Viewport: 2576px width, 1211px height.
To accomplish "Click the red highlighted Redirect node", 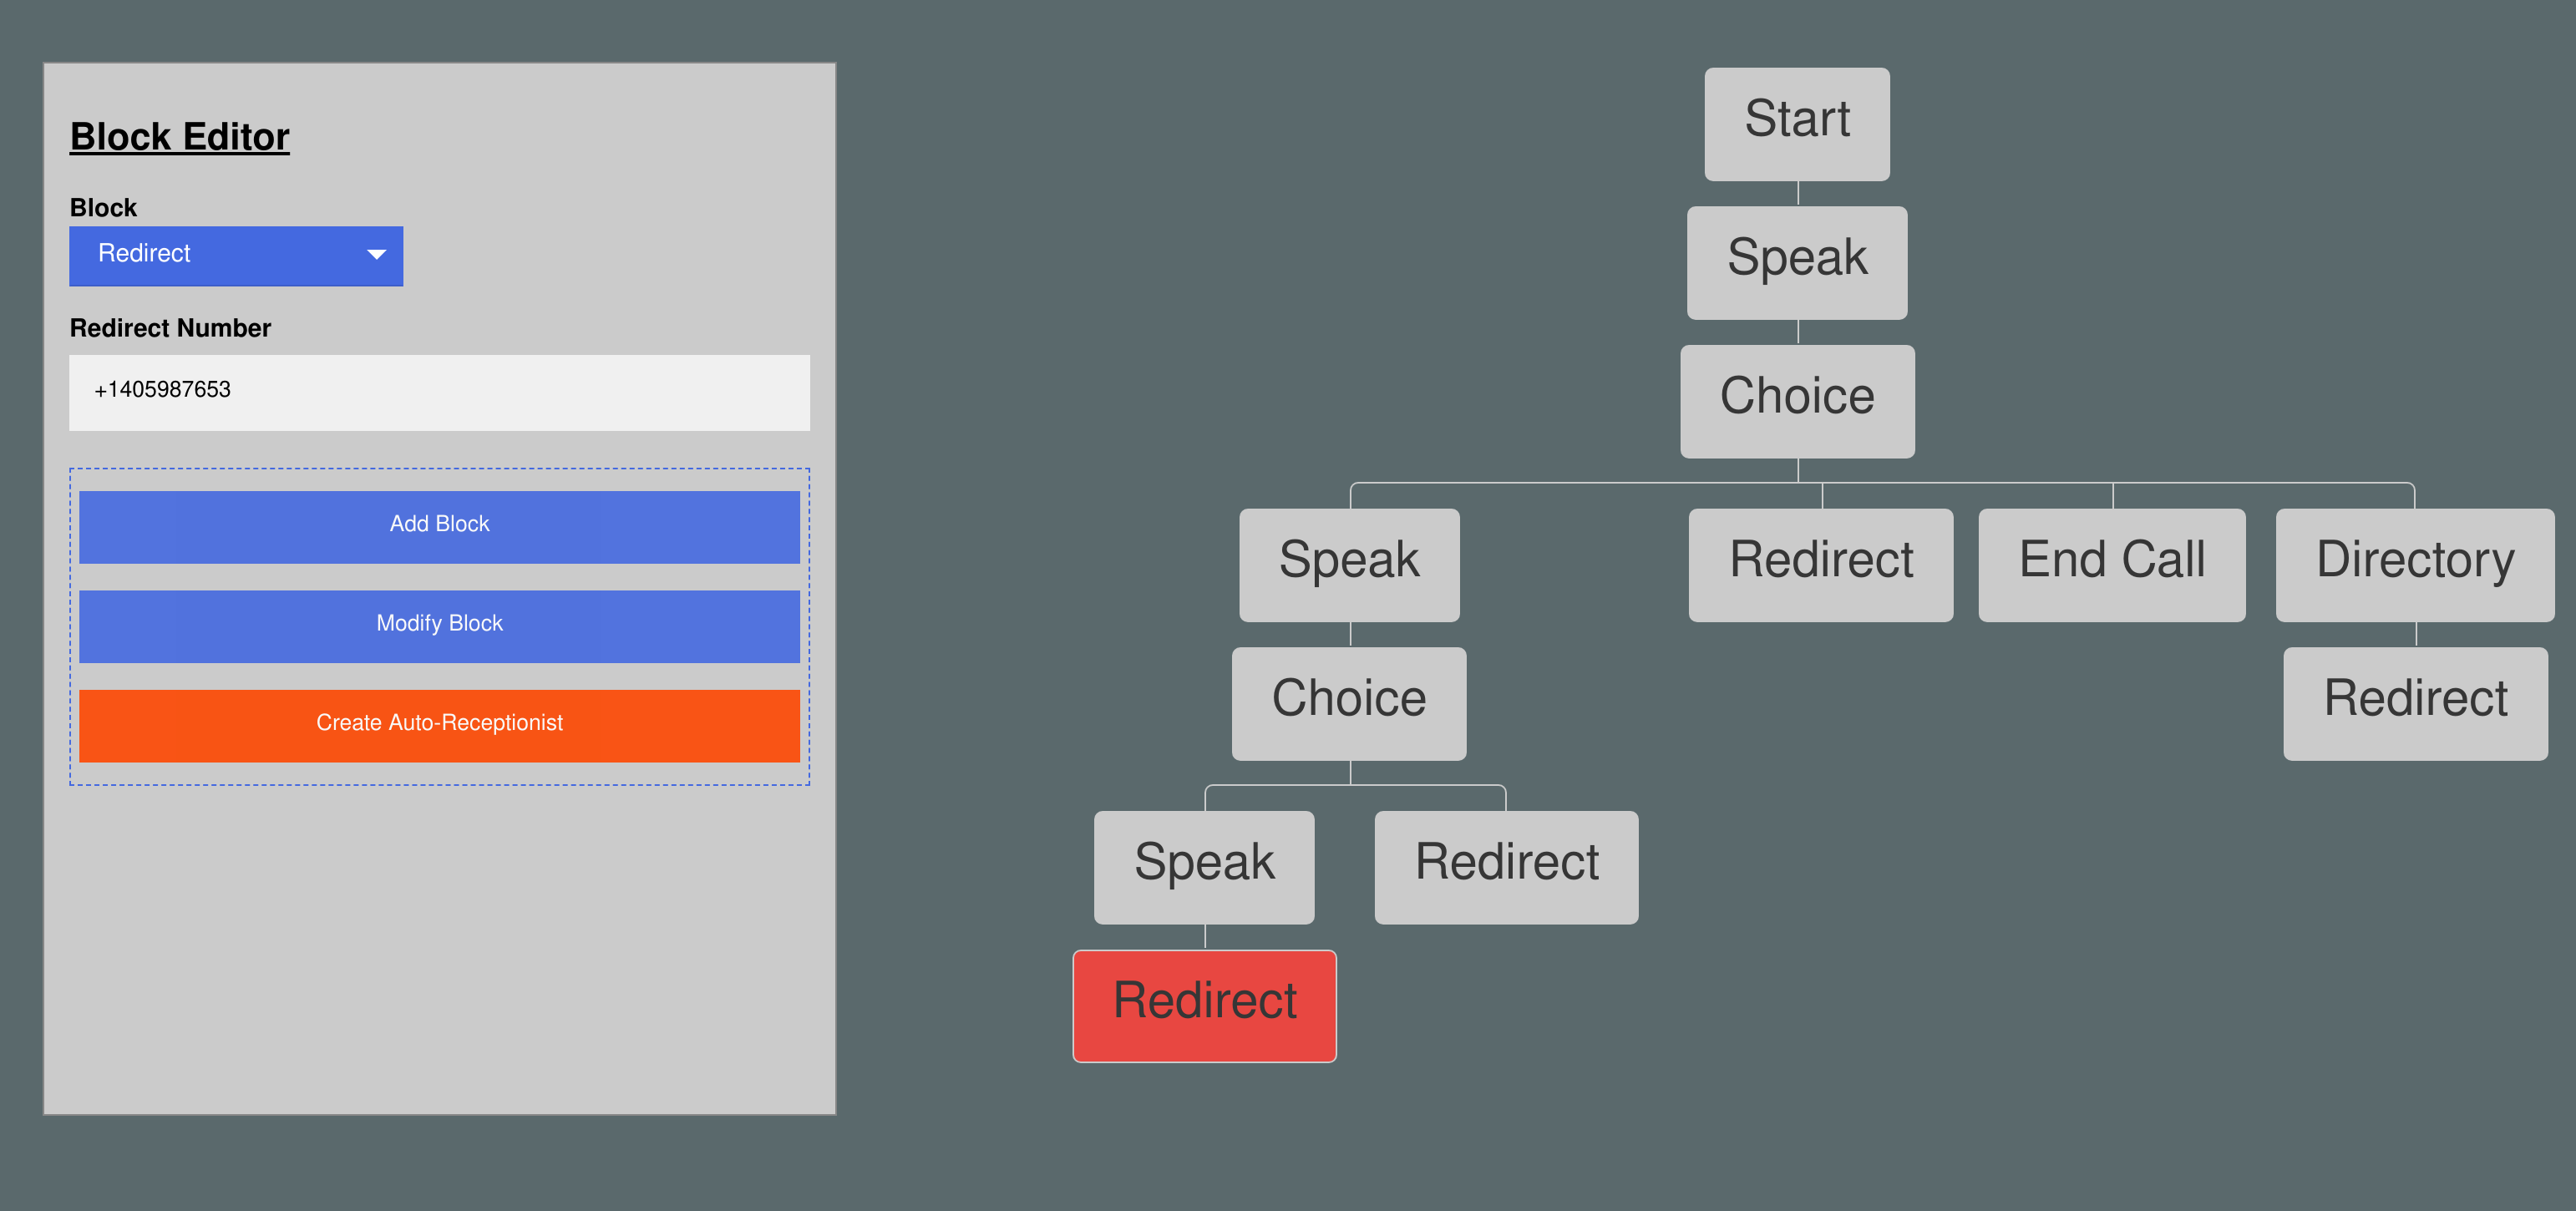I will point(1203,1005).
